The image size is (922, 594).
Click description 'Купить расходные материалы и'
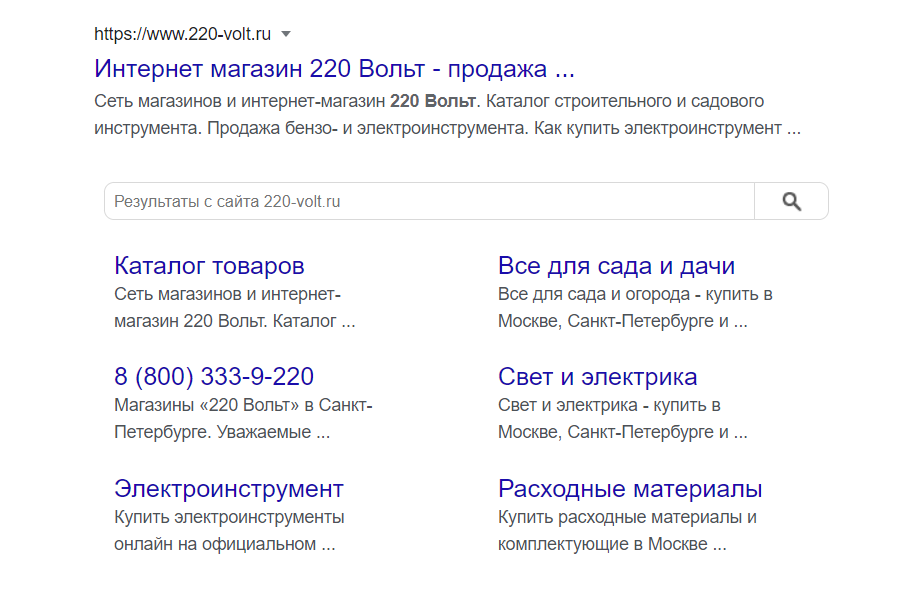pyautogui.click(x=627, y=517)
